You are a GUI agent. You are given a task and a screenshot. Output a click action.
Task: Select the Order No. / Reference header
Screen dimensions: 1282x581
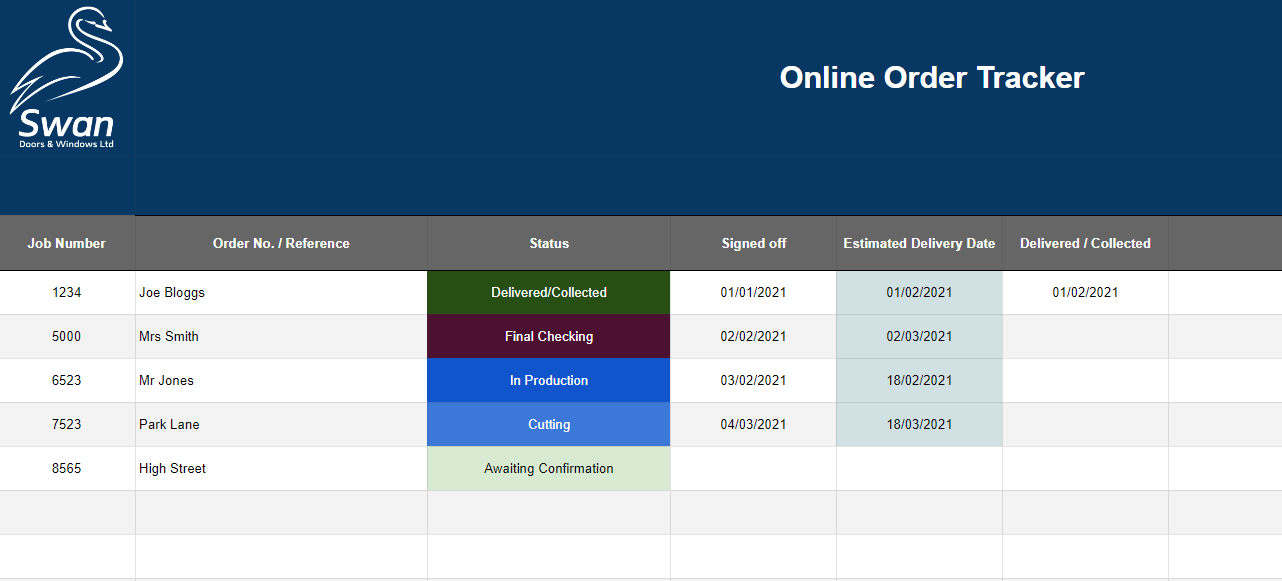tap(281, 243)
